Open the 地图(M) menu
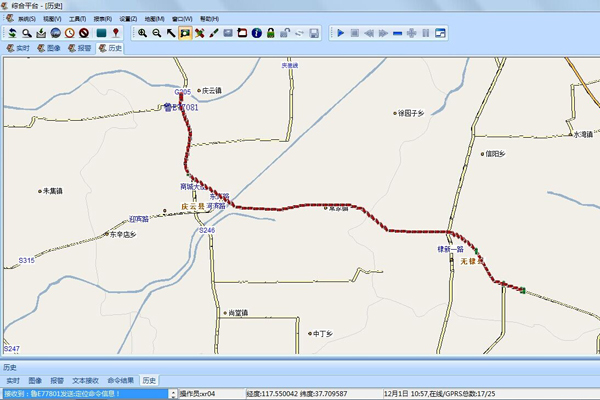The image size is (600, 400). pos(155,19)
